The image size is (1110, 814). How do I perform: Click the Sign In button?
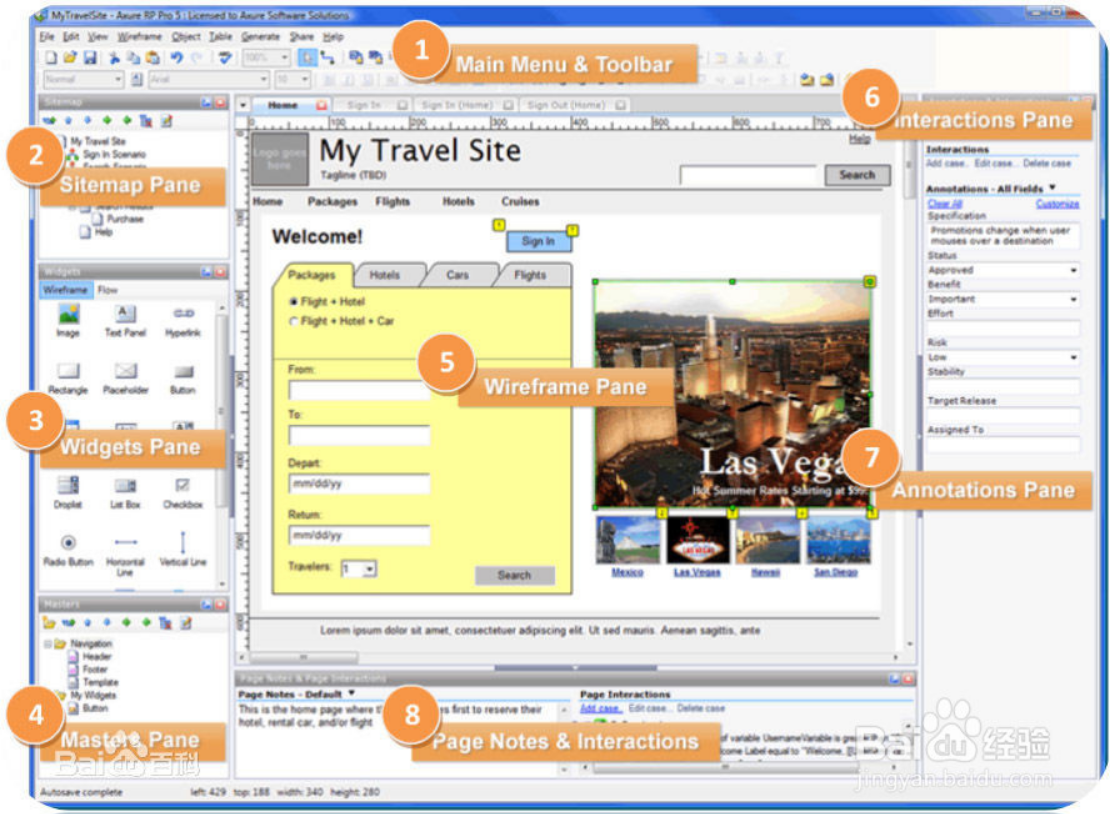pos(539,241)
